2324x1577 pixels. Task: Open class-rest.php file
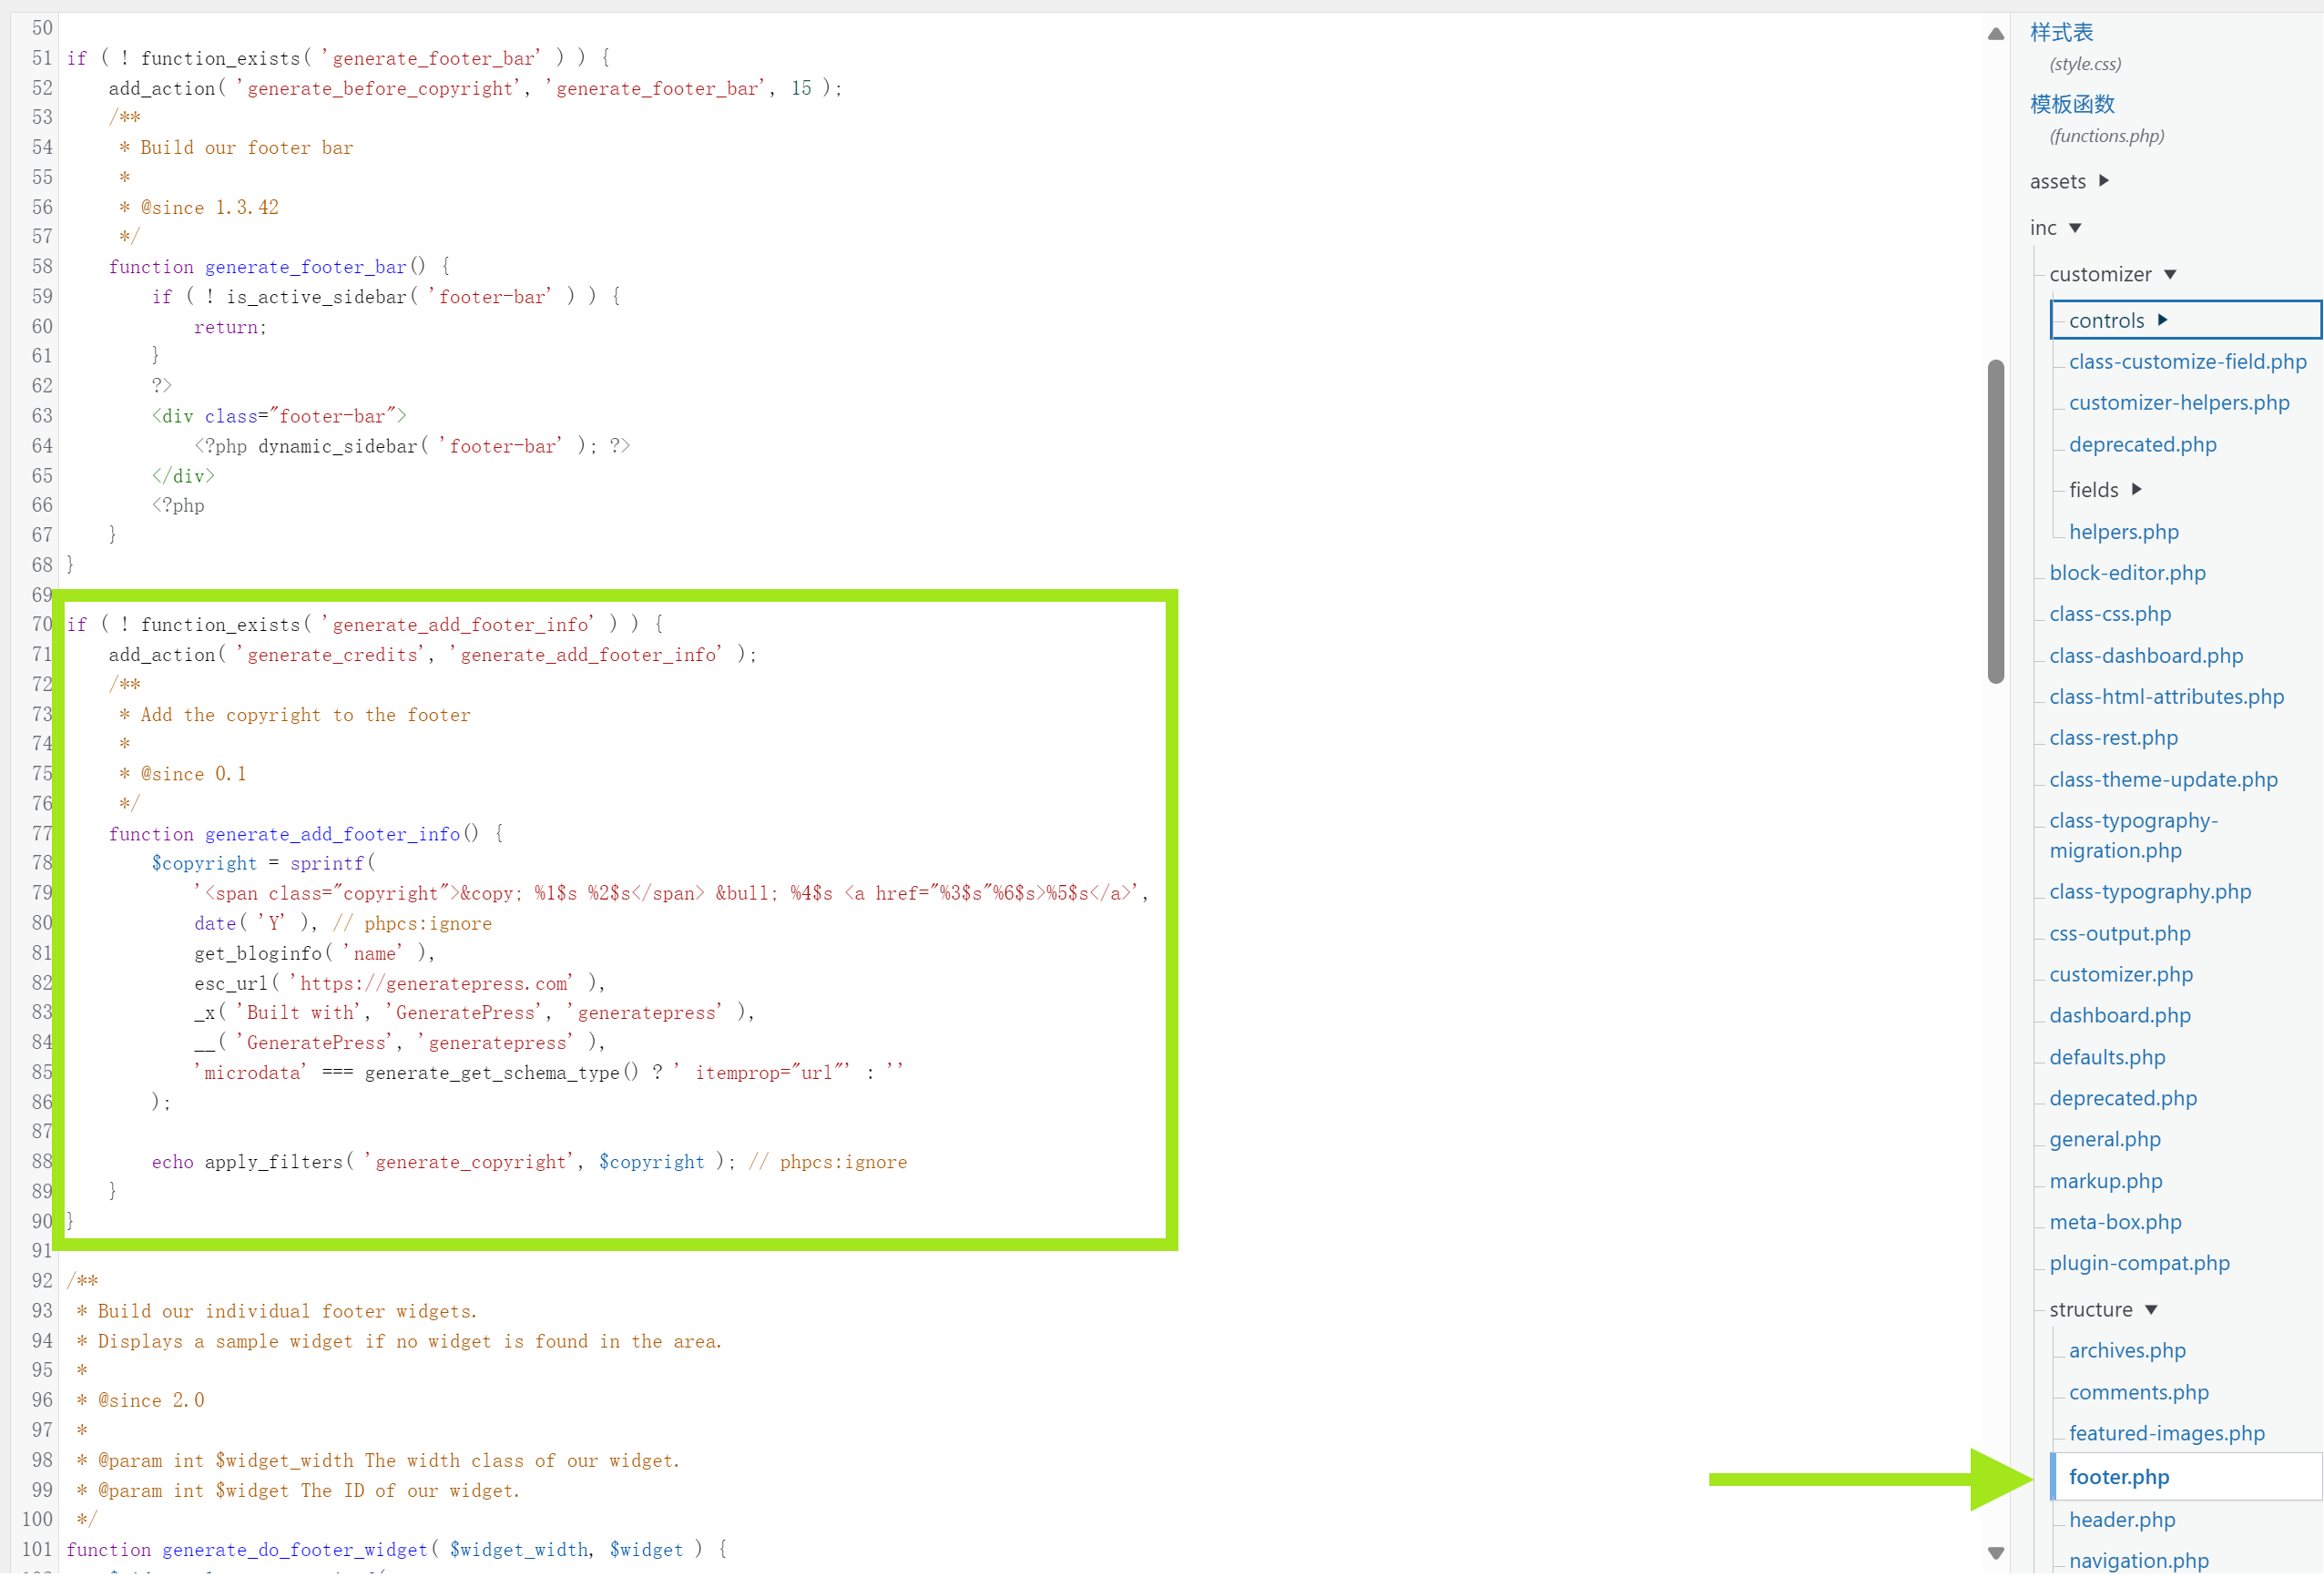click(2113, 738)
